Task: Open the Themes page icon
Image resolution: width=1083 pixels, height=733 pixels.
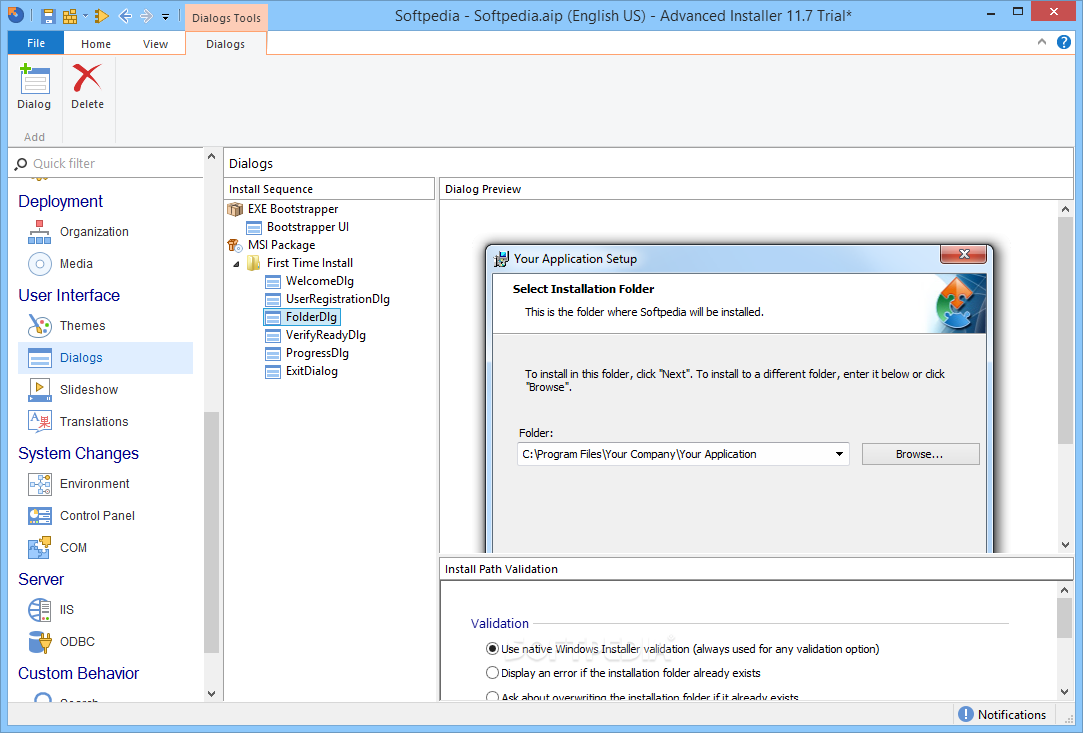Action: [39, 325]
